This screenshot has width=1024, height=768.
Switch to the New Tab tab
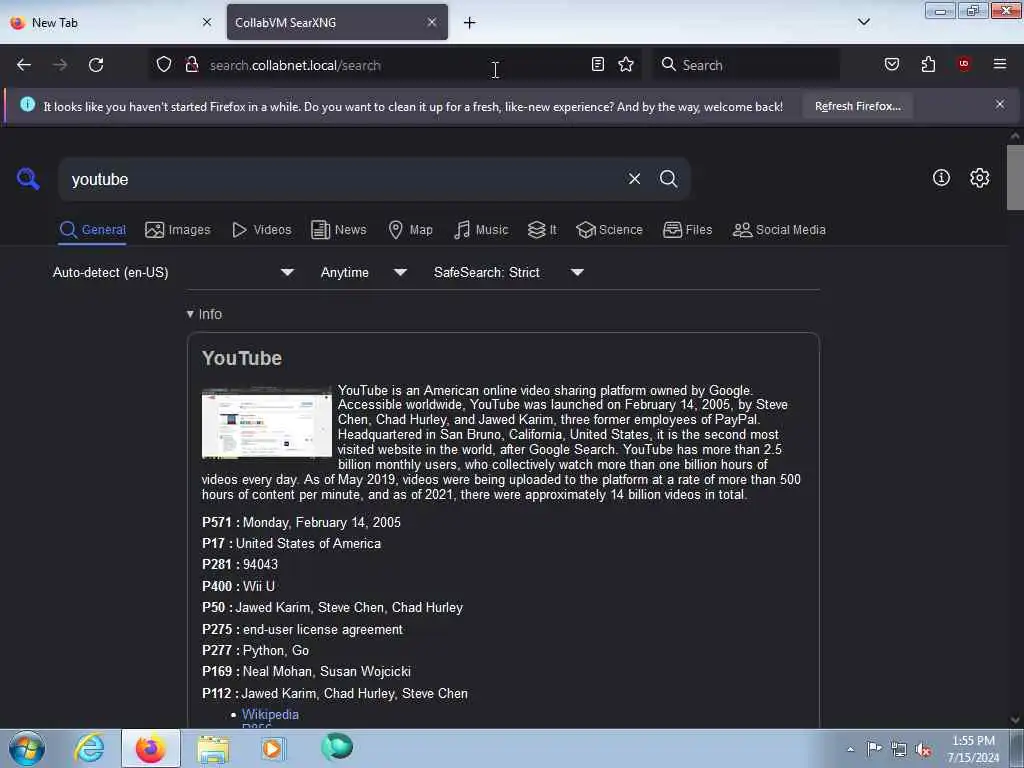pos(112,22)
